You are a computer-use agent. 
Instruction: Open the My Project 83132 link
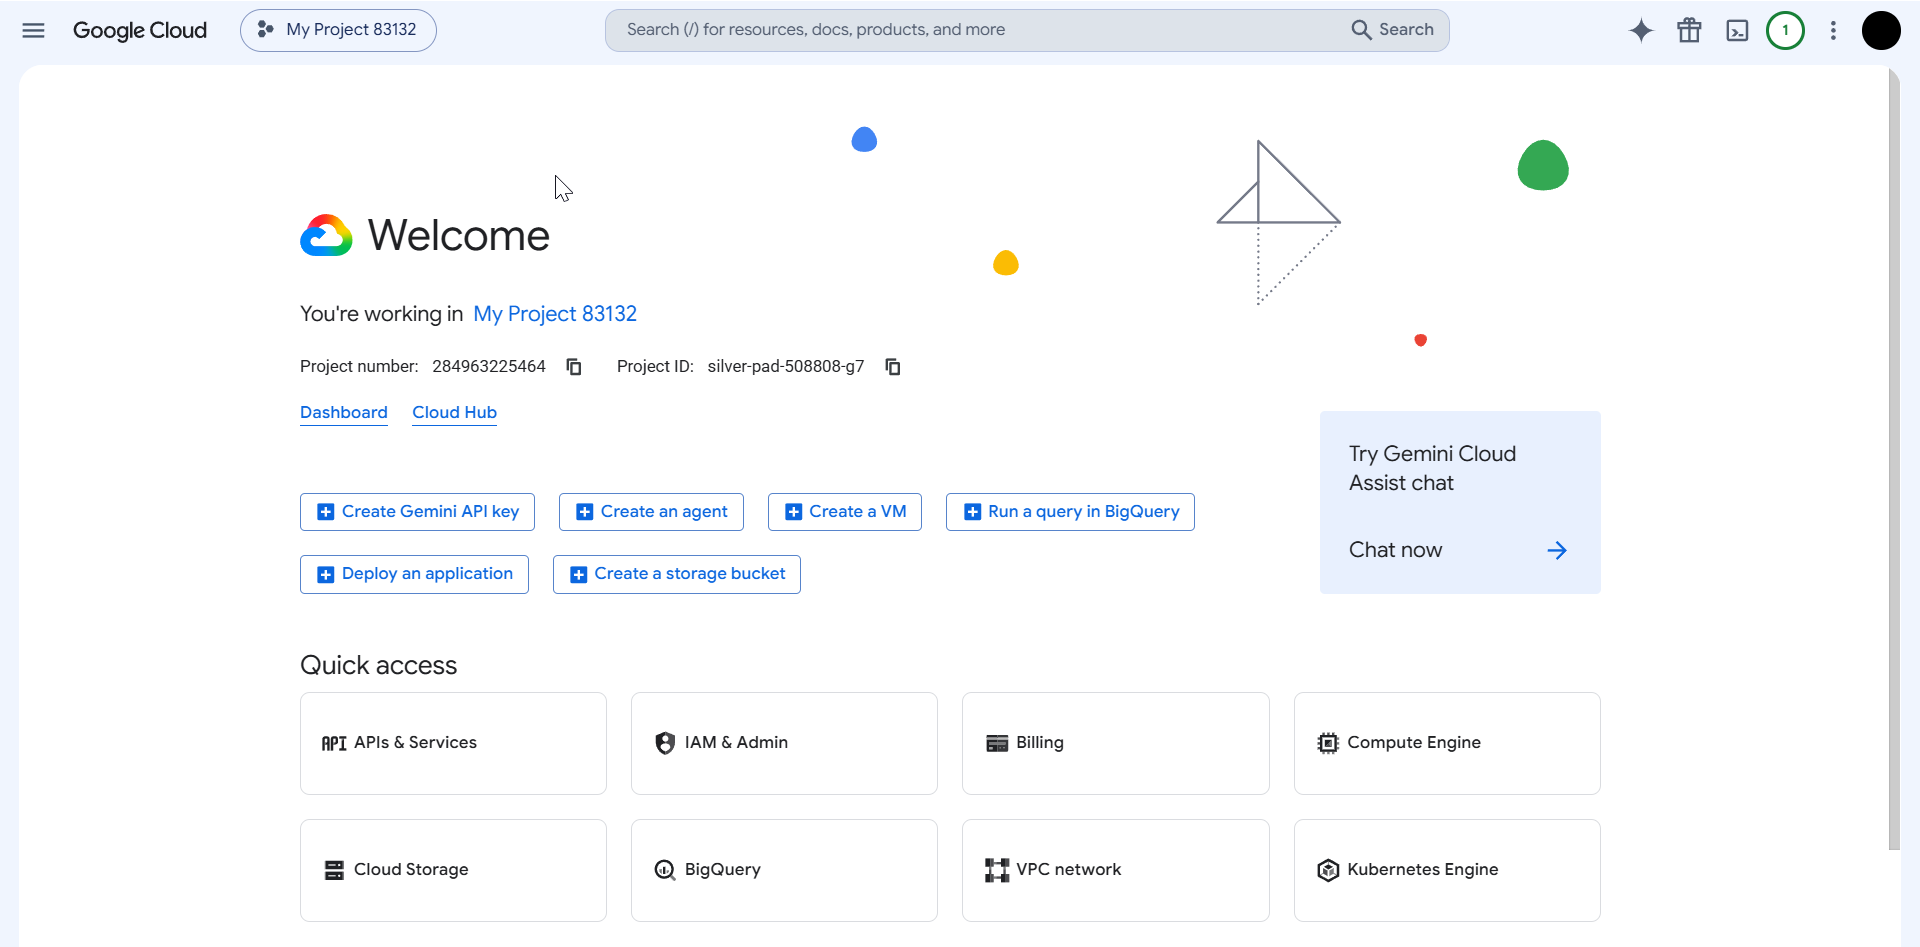[555, 314]
